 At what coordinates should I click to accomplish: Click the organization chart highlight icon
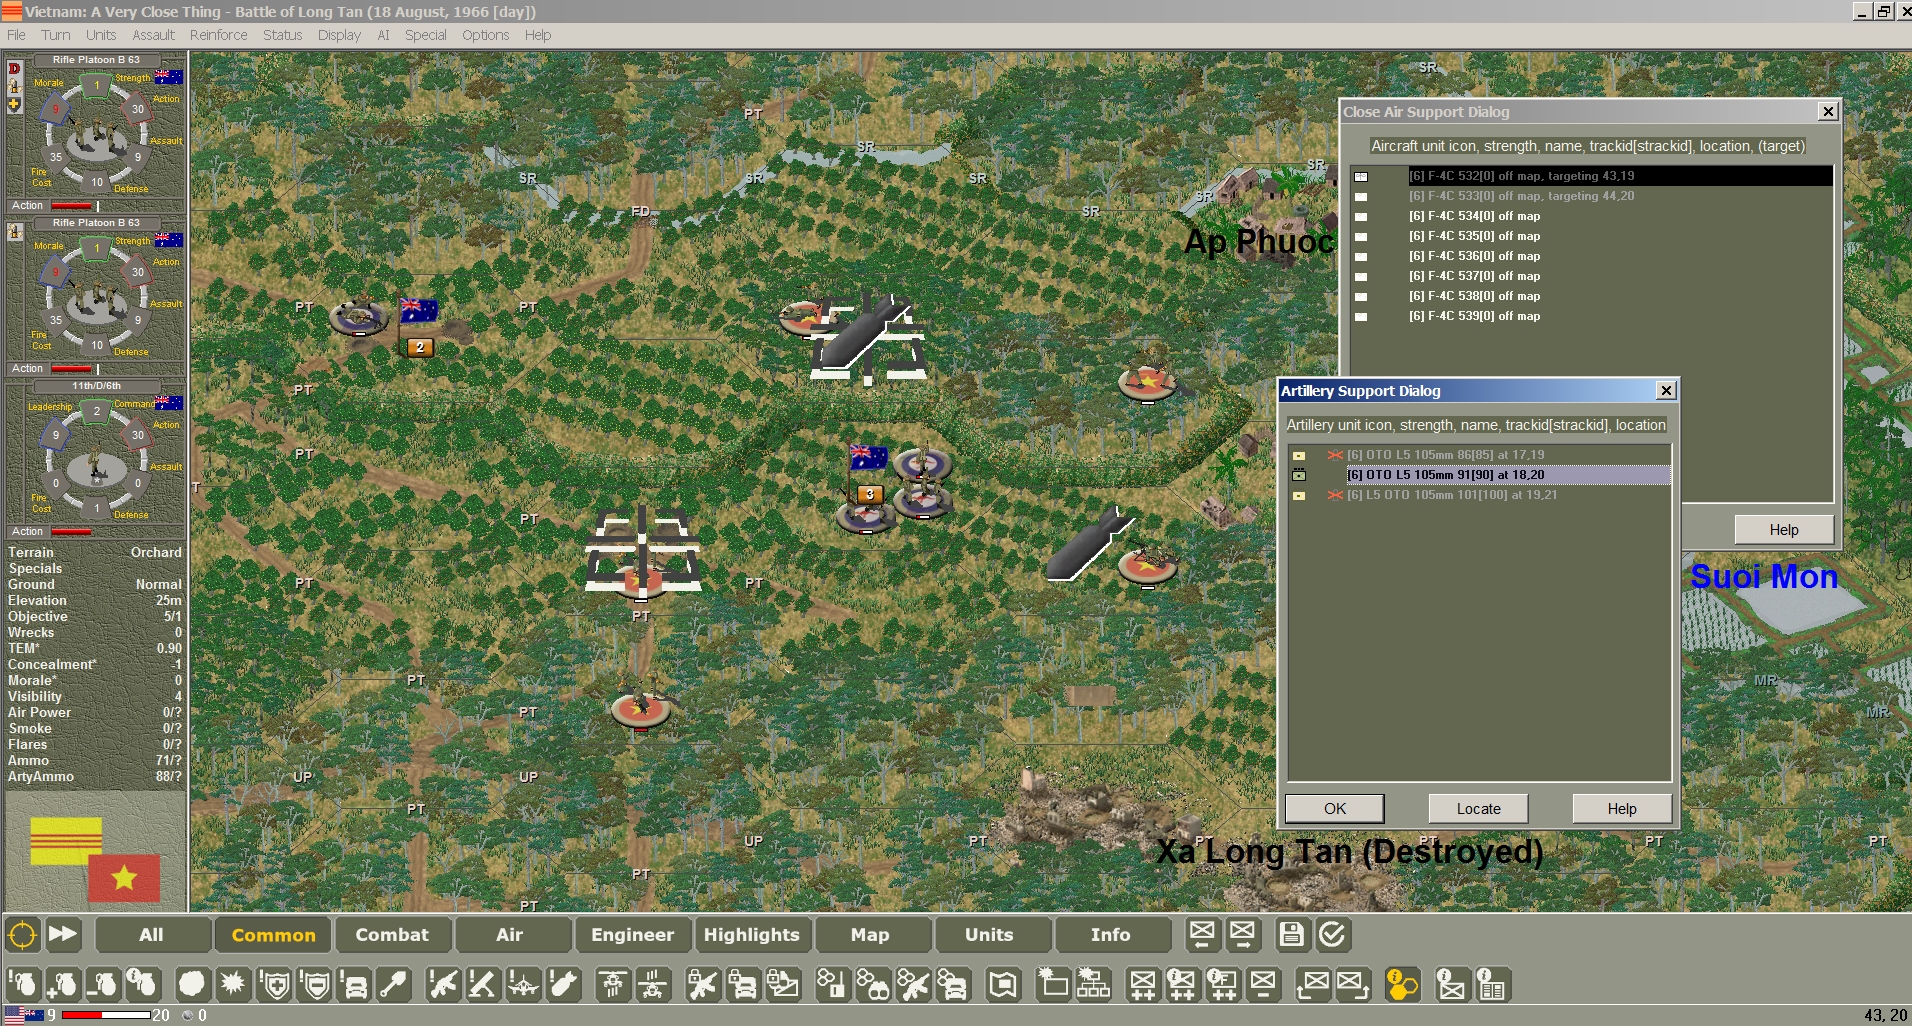coord(1093,985)
